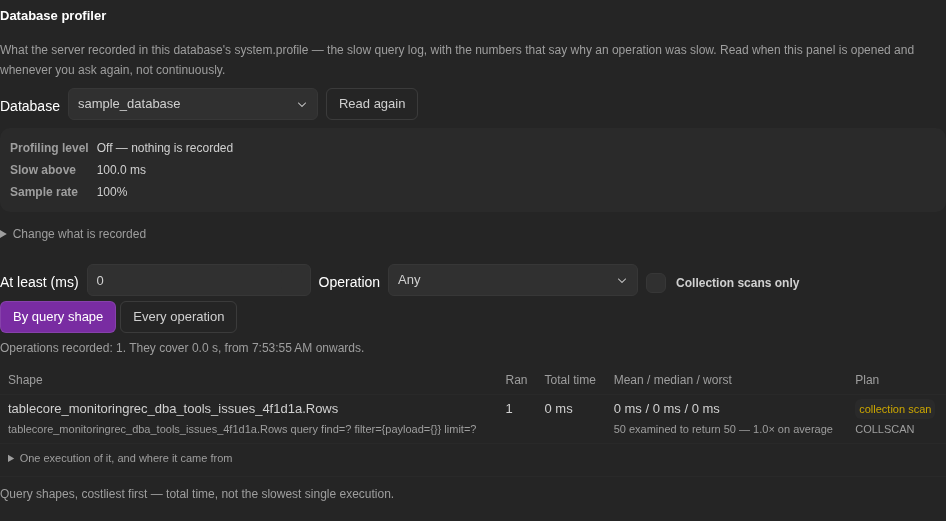
Task: Click the 'Change what is recorded' triangle
Action: pos(4,234)
